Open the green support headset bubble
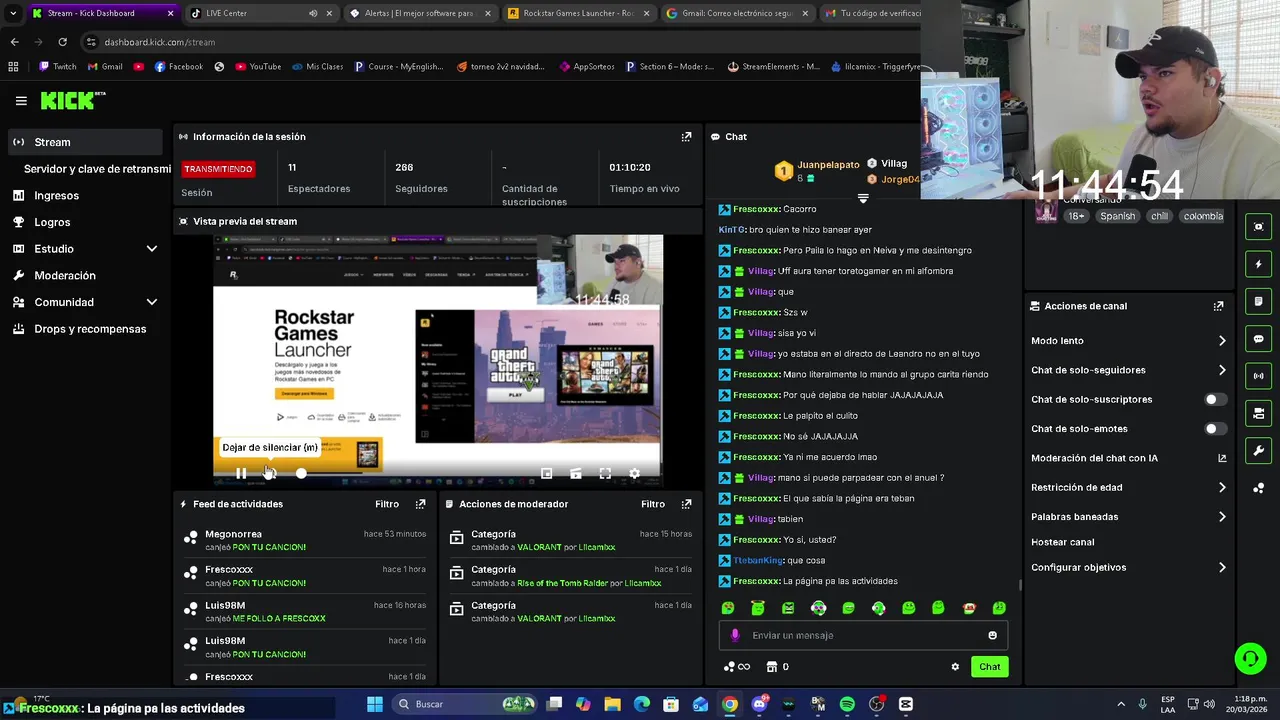The image size is (1280, 720). [1250, 658]
